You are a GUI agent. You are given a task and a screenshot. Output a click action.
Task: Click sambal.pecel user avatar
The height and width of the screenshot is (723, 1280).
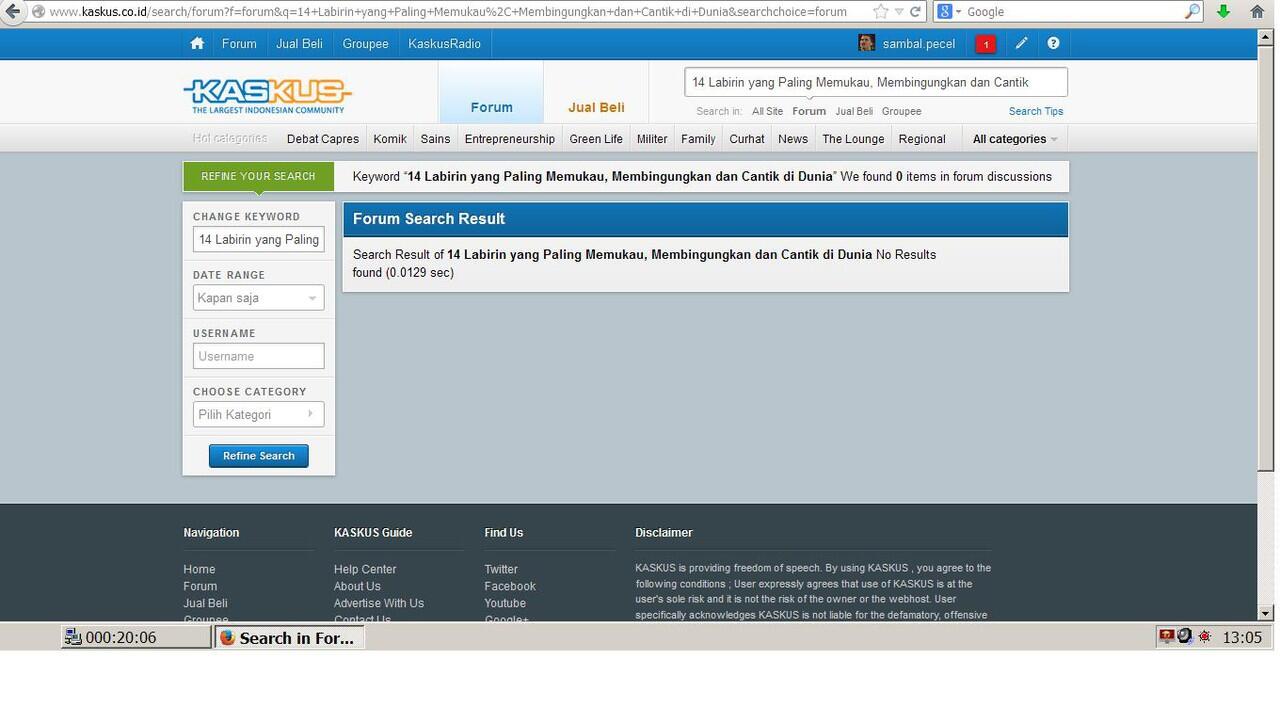click(x=866, y=43)
